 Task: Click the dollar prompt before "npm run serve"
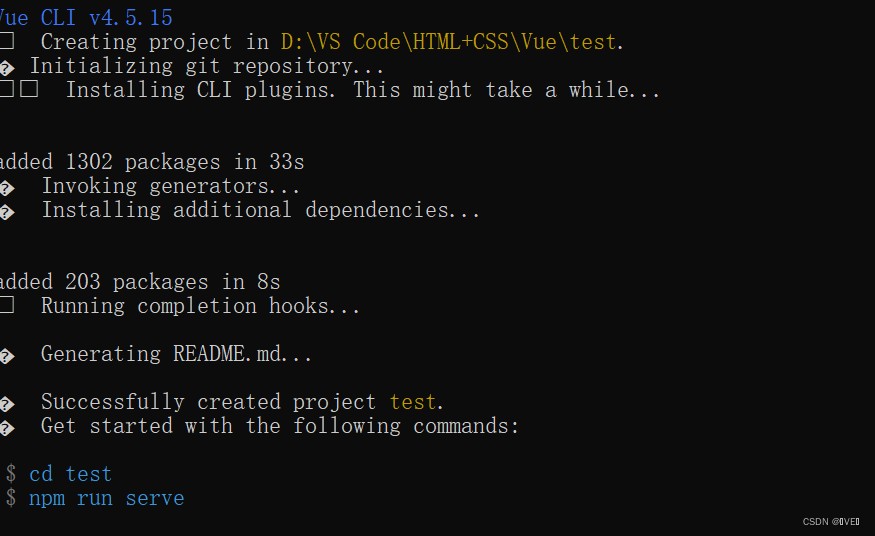[x=11, y=498]
